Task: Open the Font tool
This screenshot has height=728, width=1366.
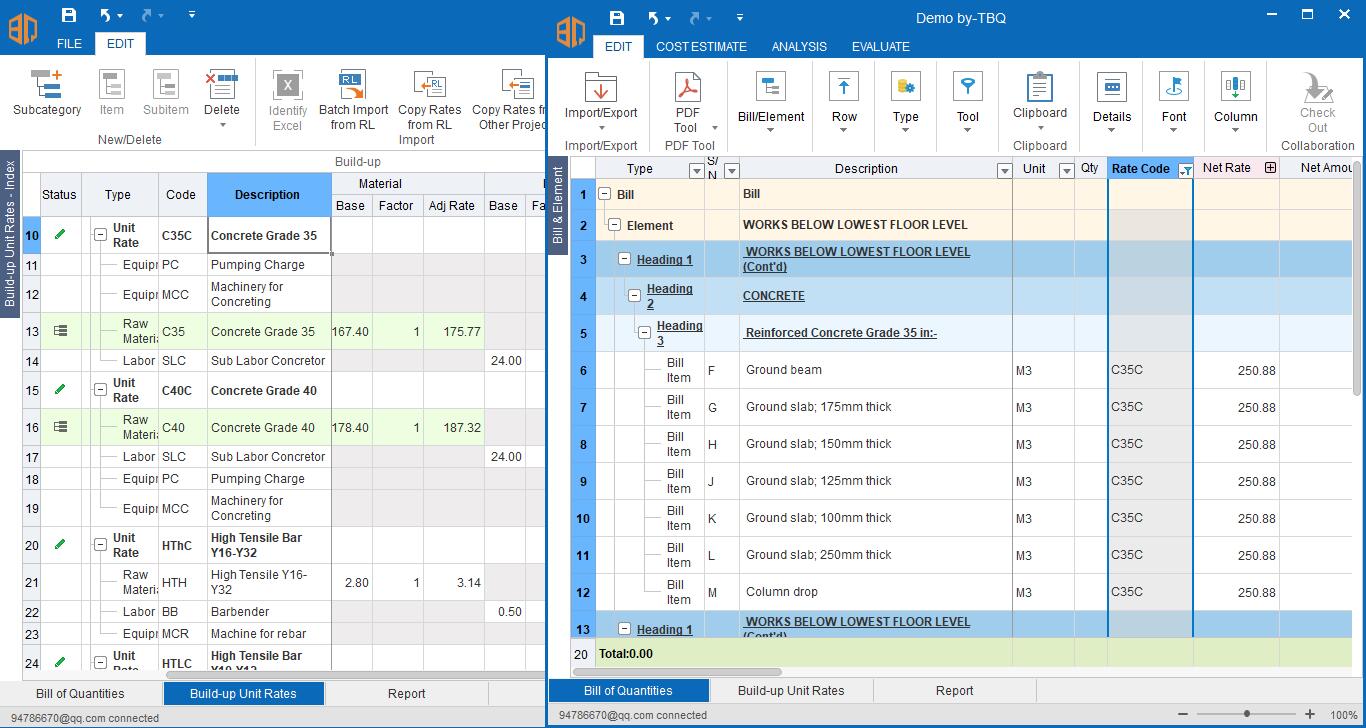Action: (x=1174, y=89)
